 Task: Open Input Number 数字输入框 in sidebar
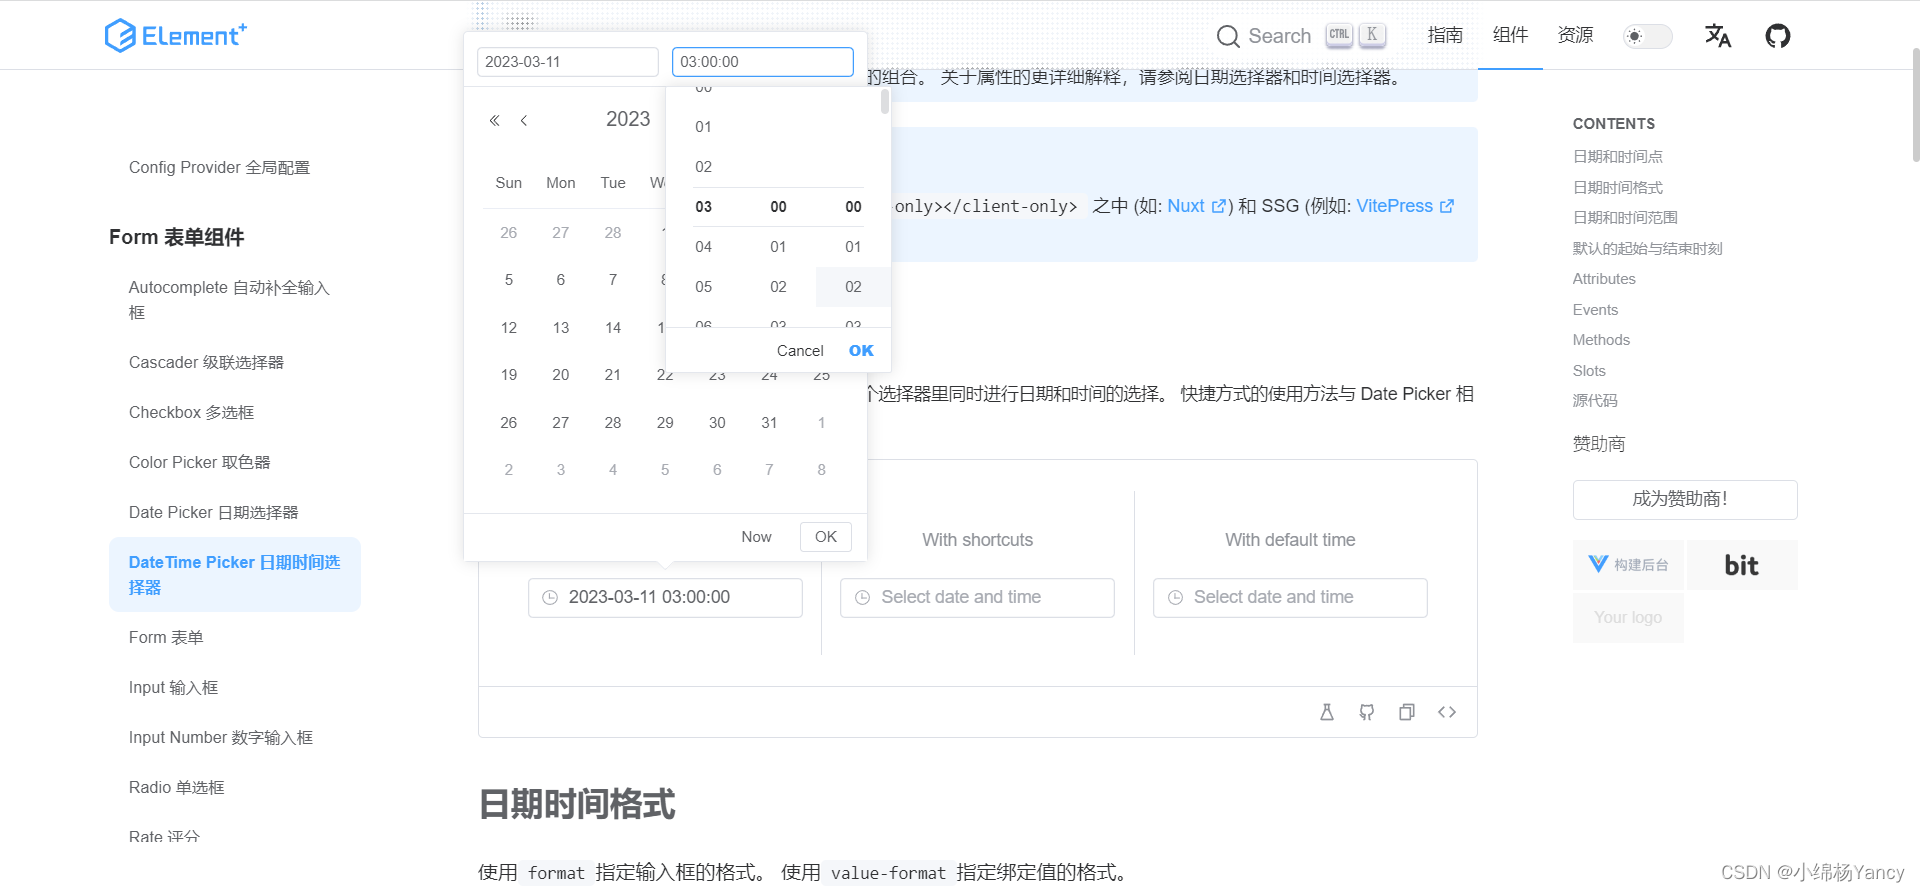(x=220, y=738)
